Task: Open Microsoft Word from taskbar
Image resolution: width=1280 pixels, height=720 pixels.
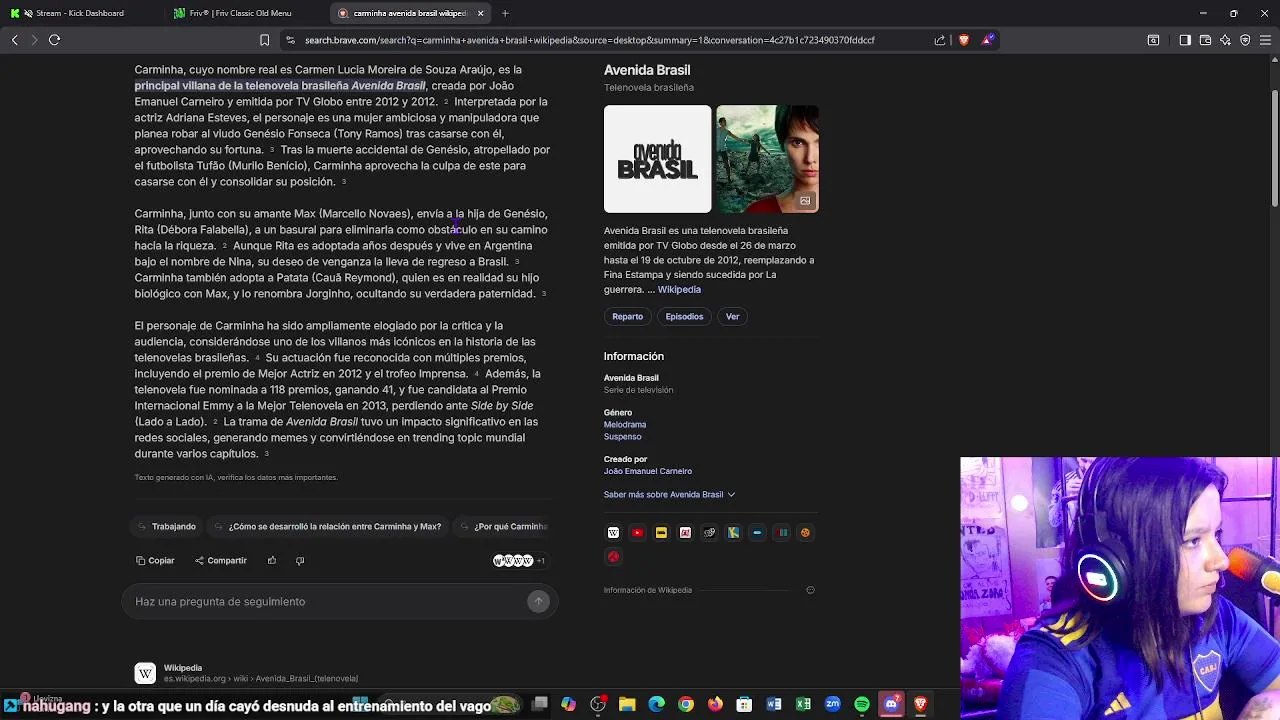Action: coord(774,705)
